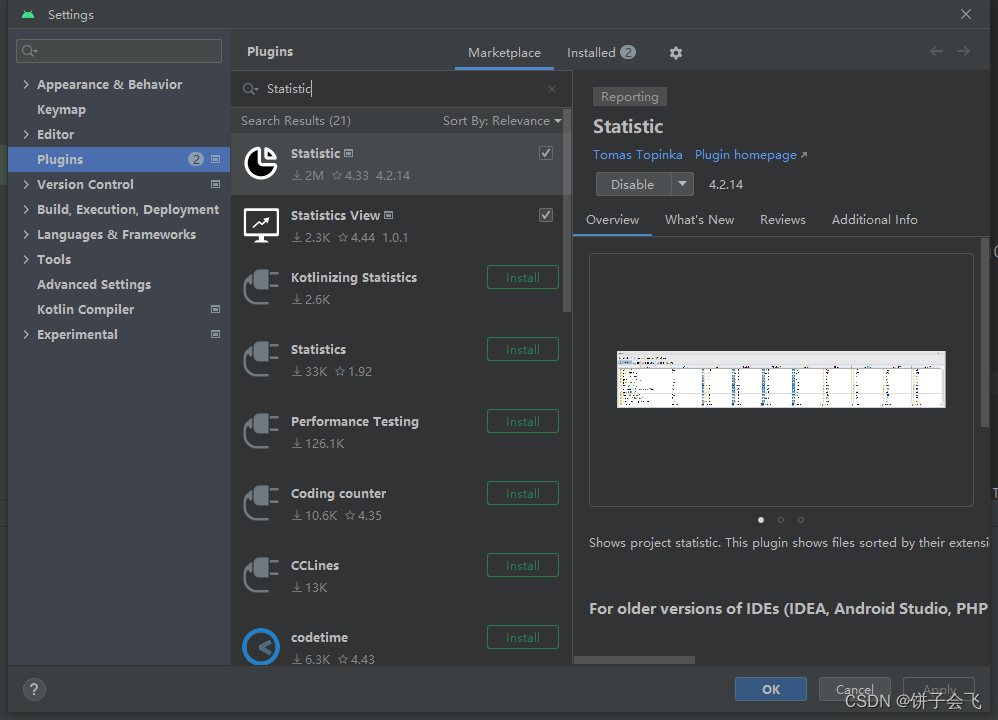Uncheck the Statistic plugin checkbox

click(545, 152)
